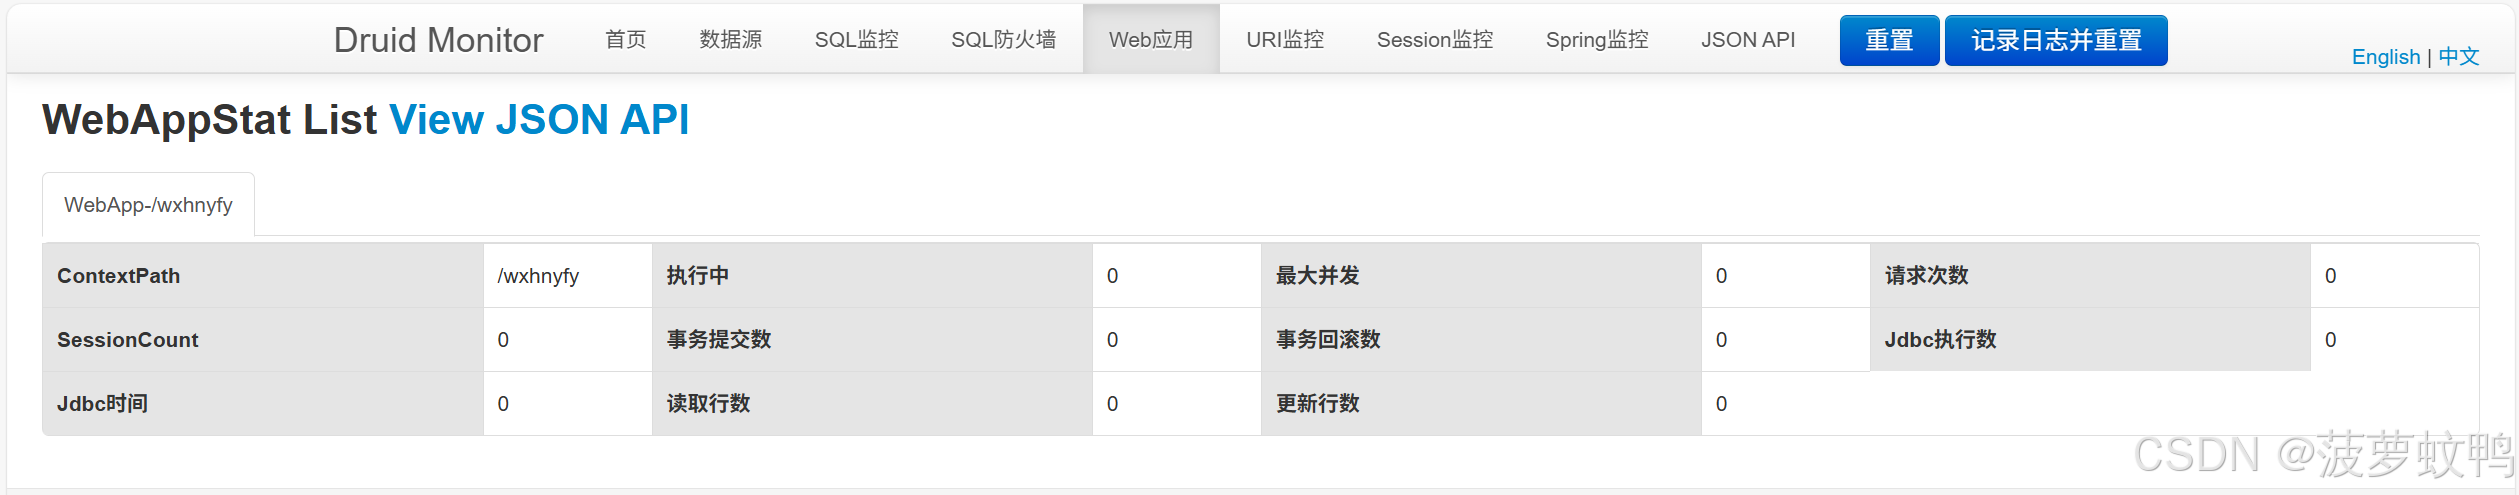Open the JSON API nav item

1748,40
